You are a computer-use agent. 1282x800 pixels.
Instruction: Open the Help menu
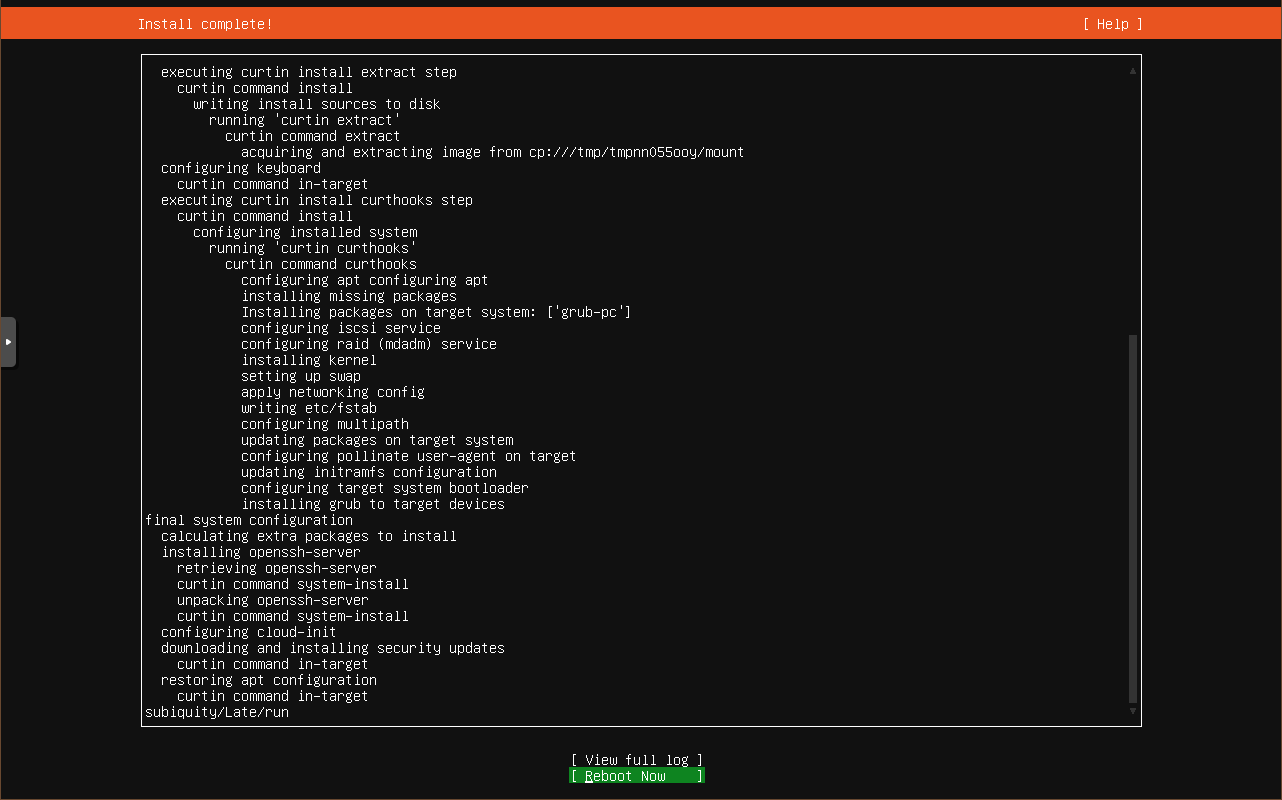pos(1112,24)
